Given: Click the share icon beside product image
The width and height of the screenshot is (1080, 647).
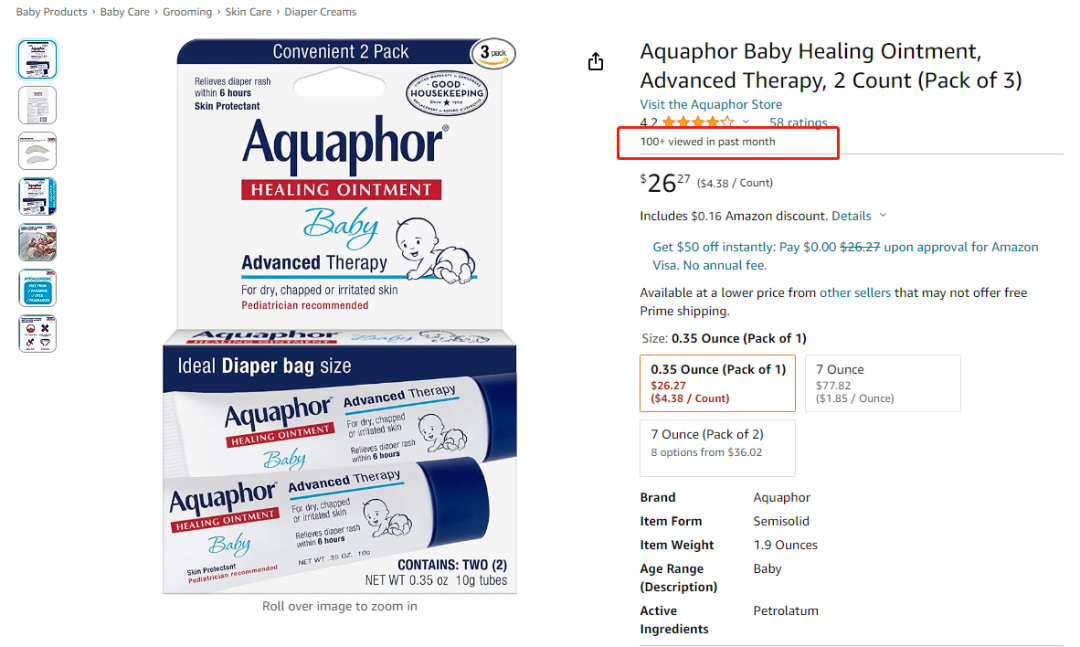Looking at the screenshot, I should pyautogui.click(x=596, y=62).
